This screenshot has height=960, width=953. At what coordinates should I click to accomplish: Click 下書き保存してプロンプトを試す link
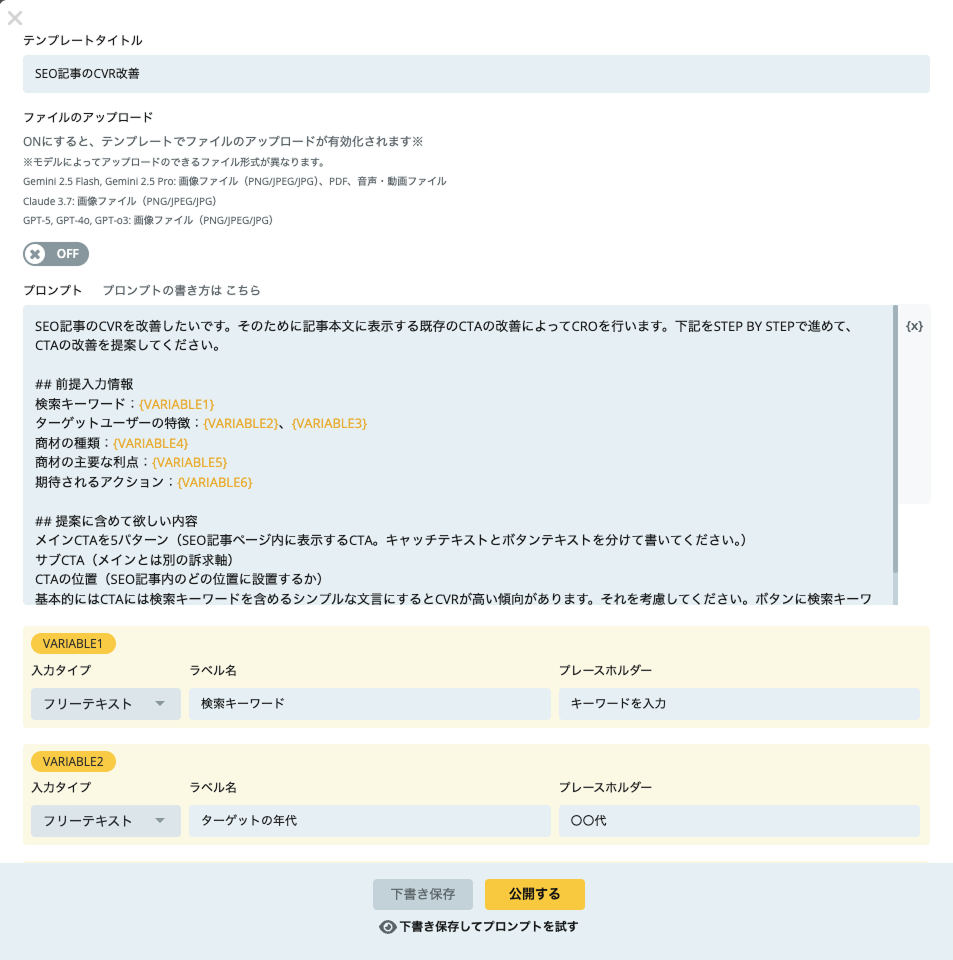point(488,927)
